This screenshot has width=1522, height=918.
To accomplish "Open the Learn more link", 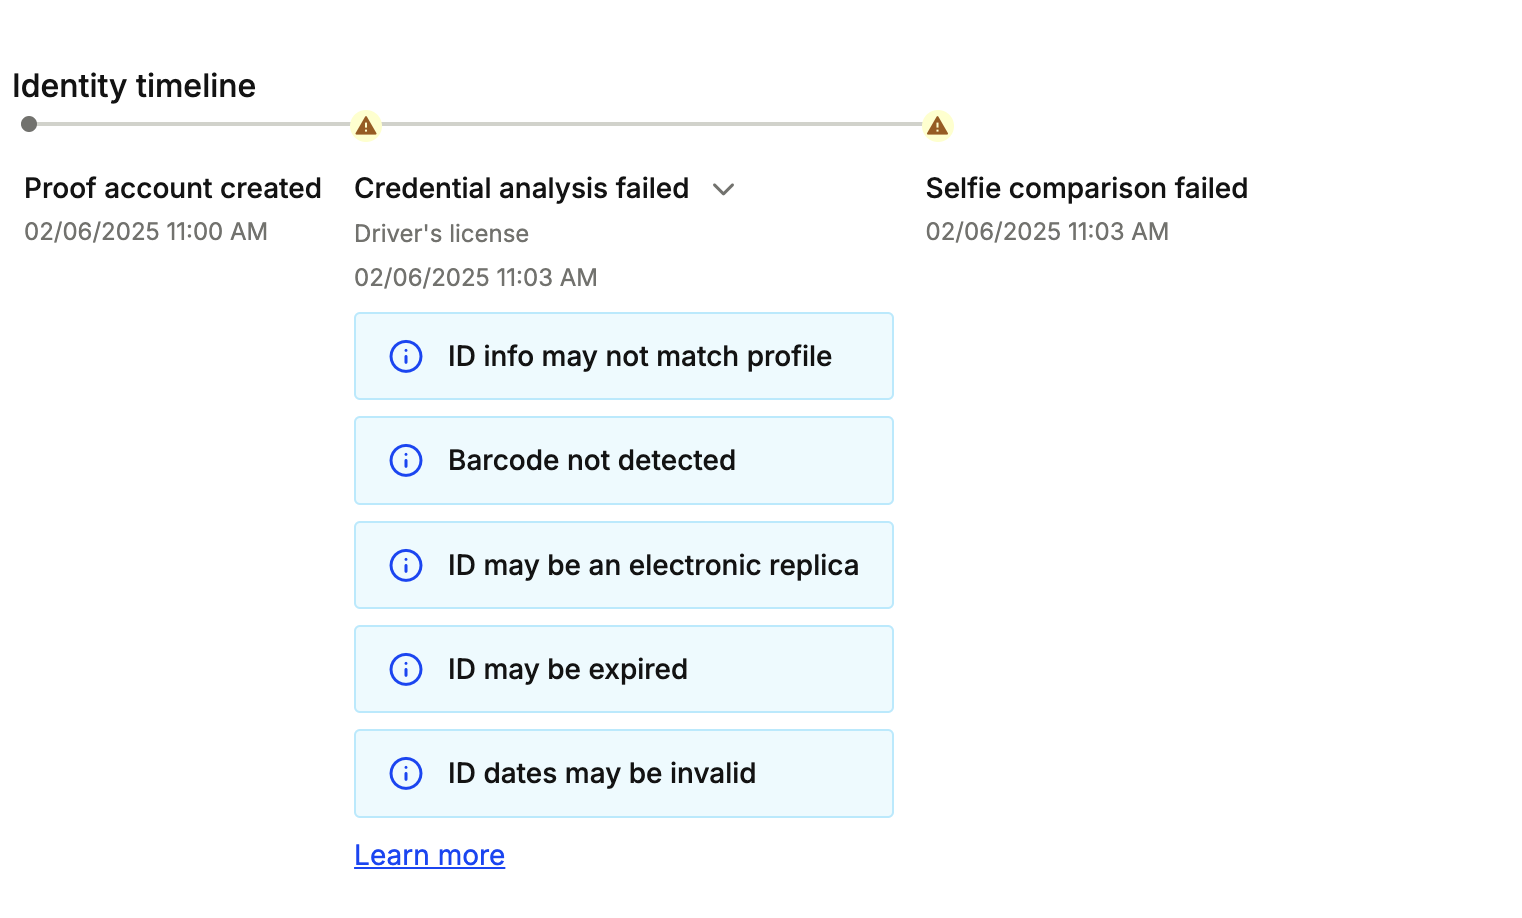I will tap(429, 855).
